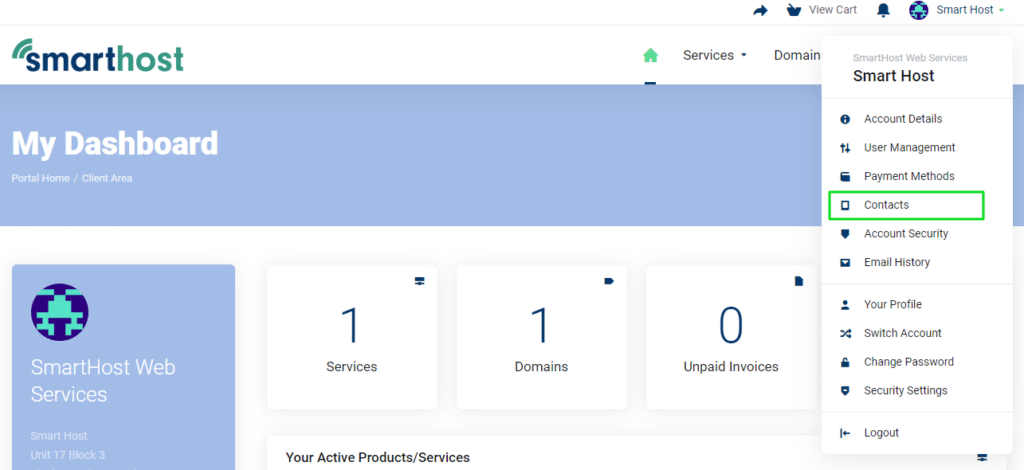The height and width of the screenshot is (470, 1024).
Task: Open the Unpaid Invoices summary card
Action: click(731, 337)
